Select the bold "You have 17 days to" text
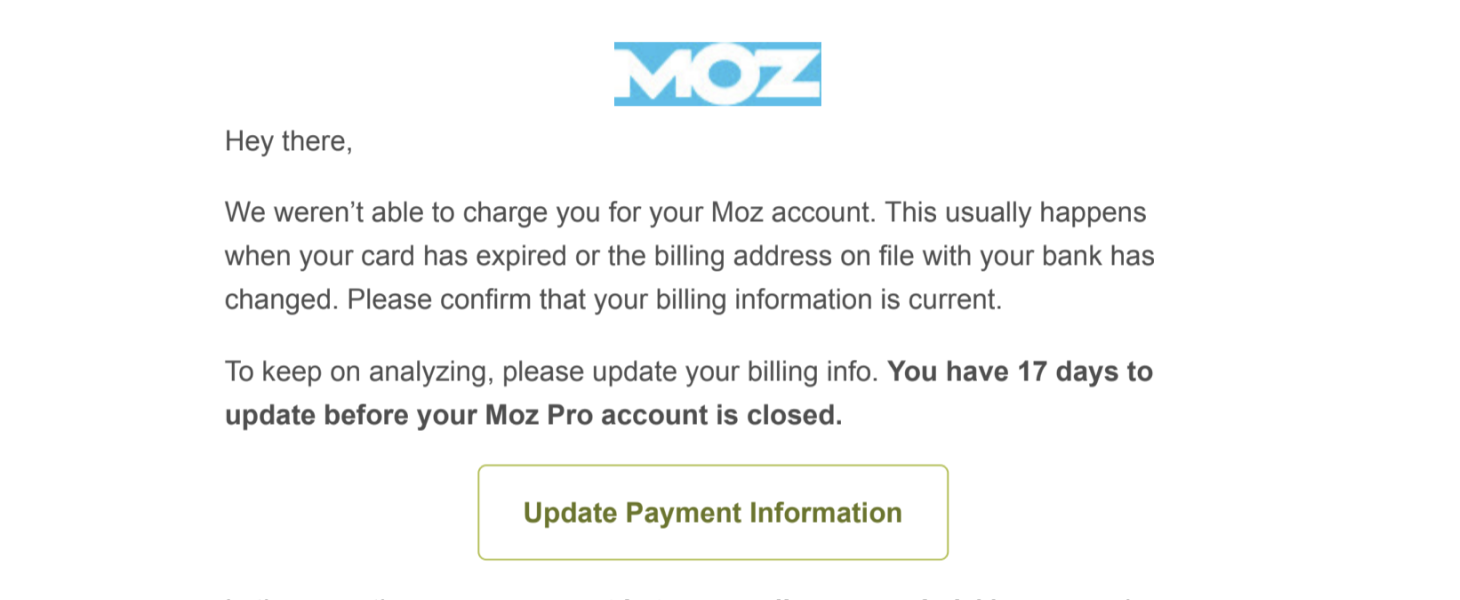Screen dimensions: 1460x600 tap(1020, 372)
